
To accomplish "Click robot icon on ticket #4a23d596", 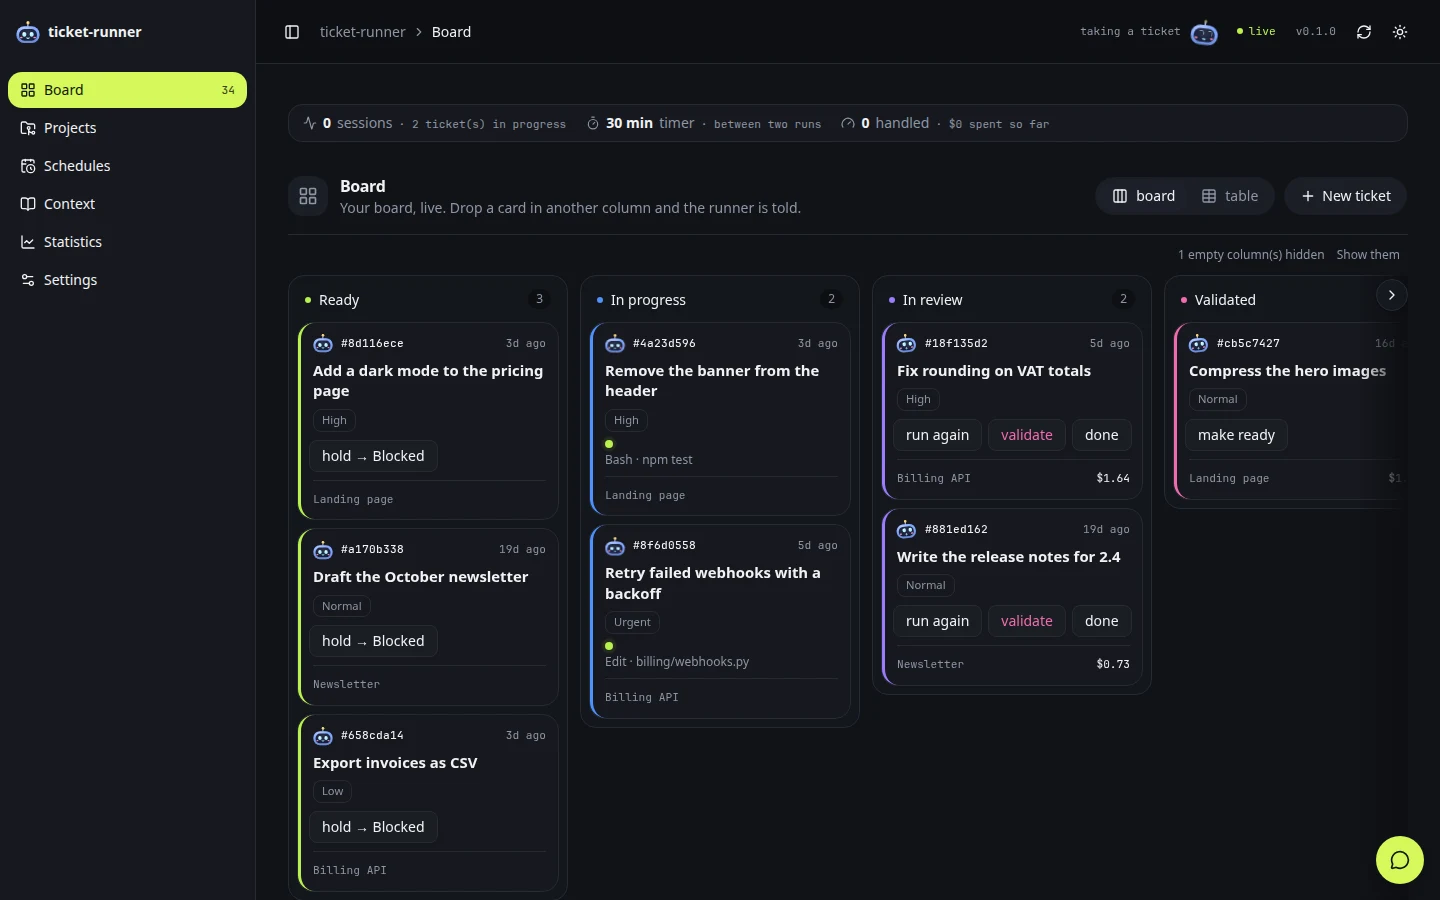I will (615, 343).
